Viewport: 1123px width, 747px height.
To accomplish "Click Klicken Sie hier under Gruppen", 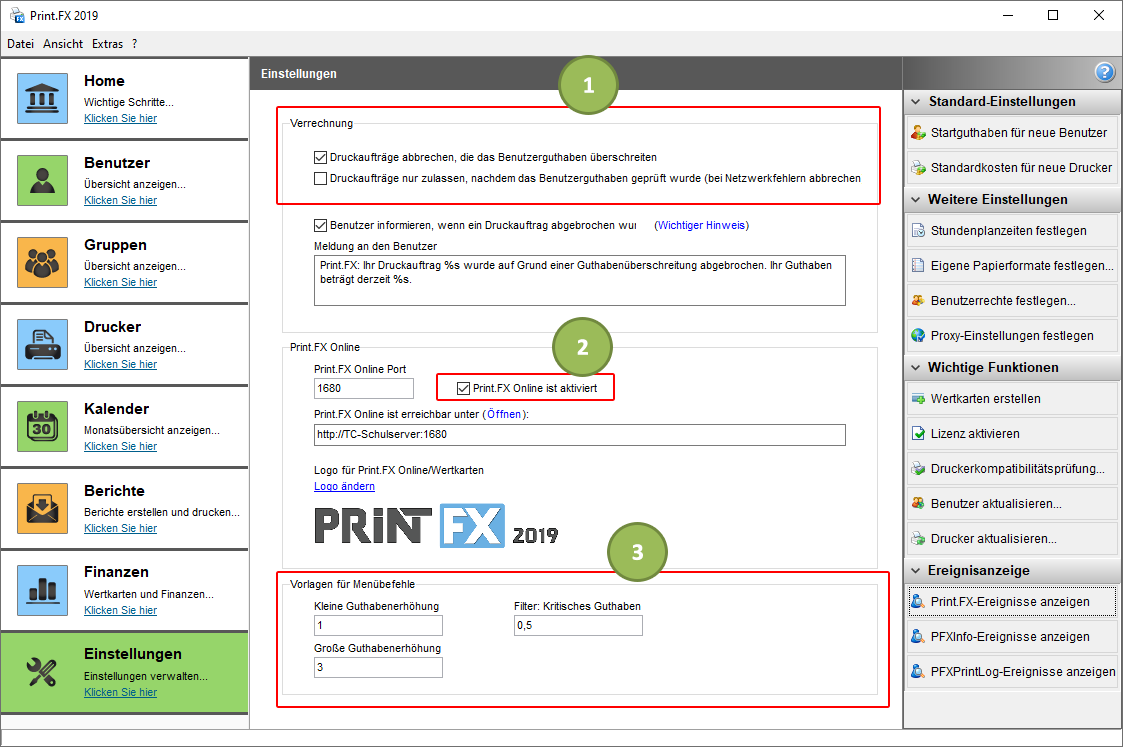I will click(x=120, y=282).
